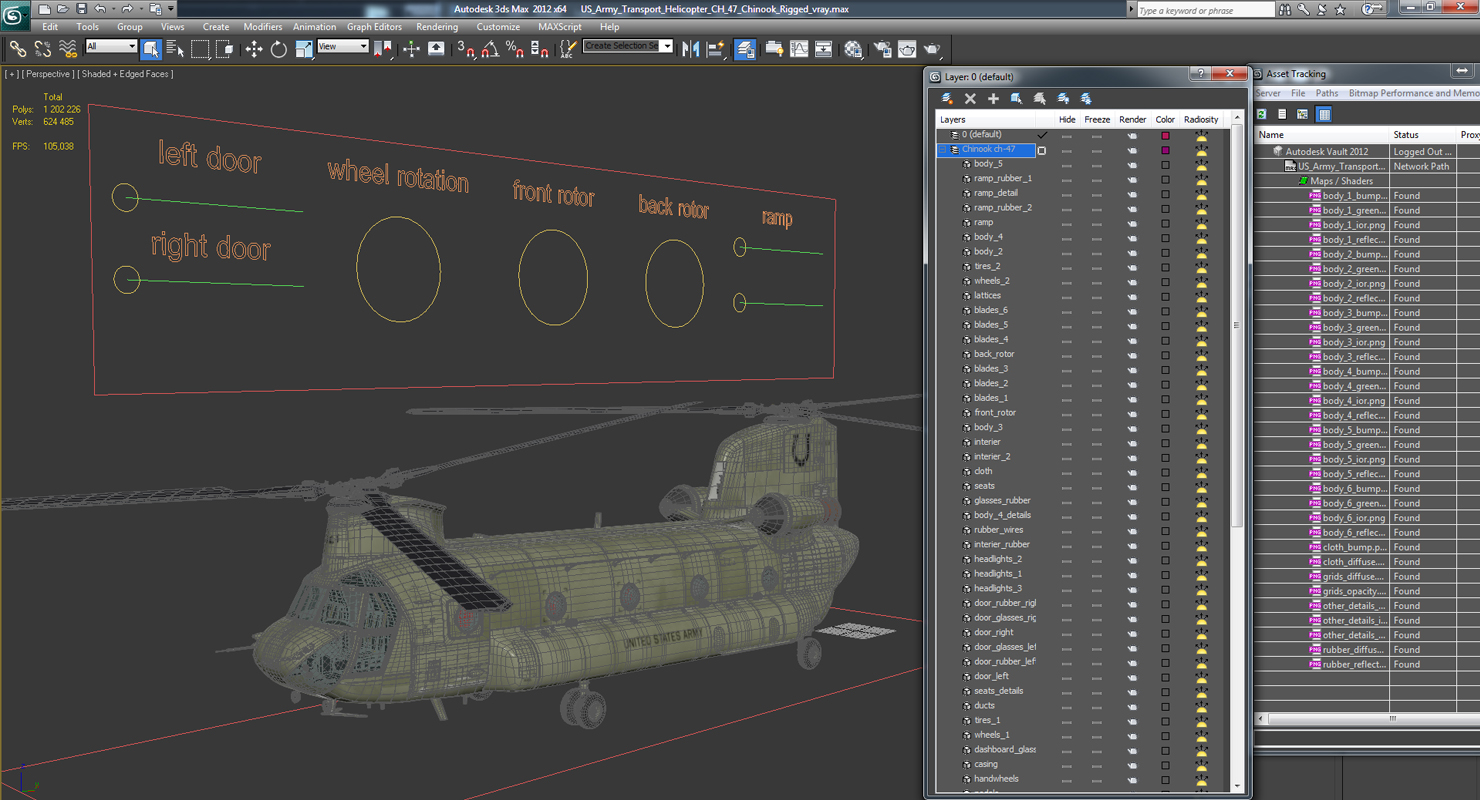Image resolution: width=1480 pixels, height=800 pixels.
Task: Open Bitmap Performance and Memory menu
Action: tap(1413, 93)
